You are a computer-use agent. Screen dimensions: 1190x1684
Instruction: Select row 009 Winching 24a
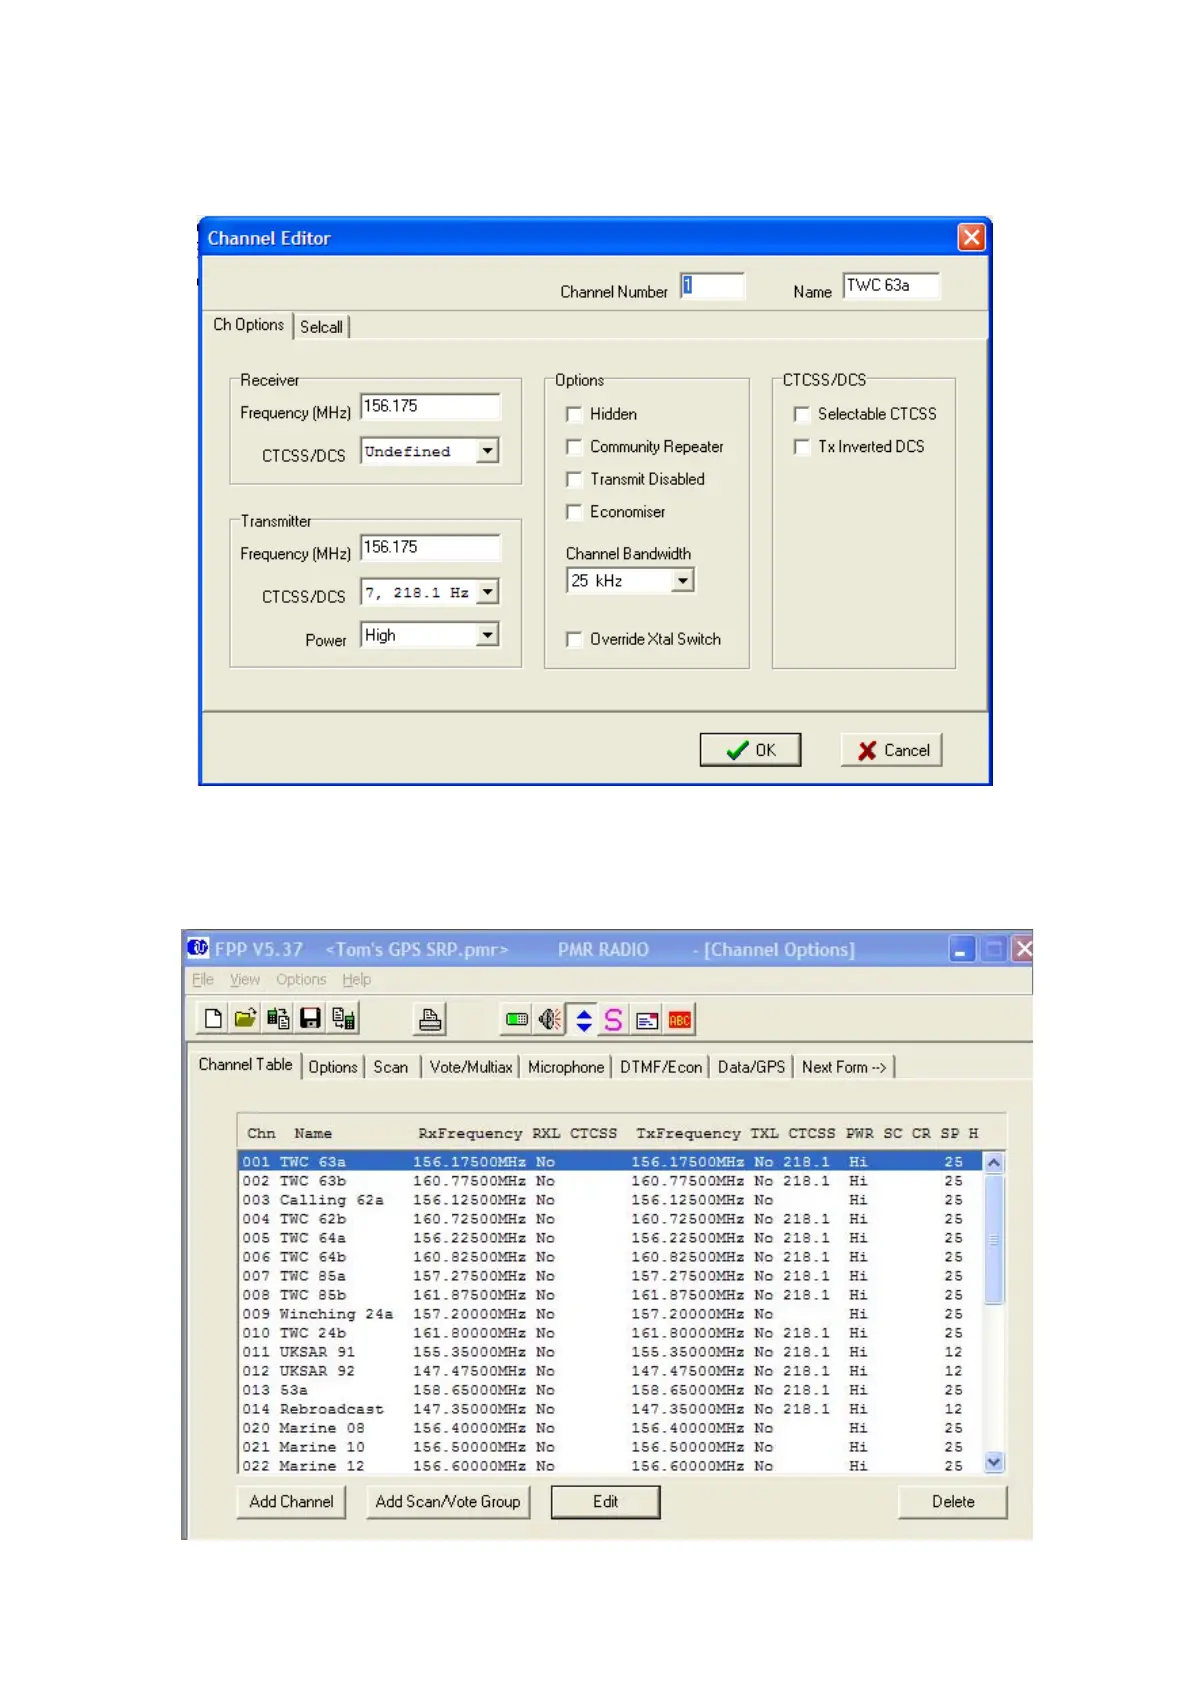click(x=611, y=1314)
